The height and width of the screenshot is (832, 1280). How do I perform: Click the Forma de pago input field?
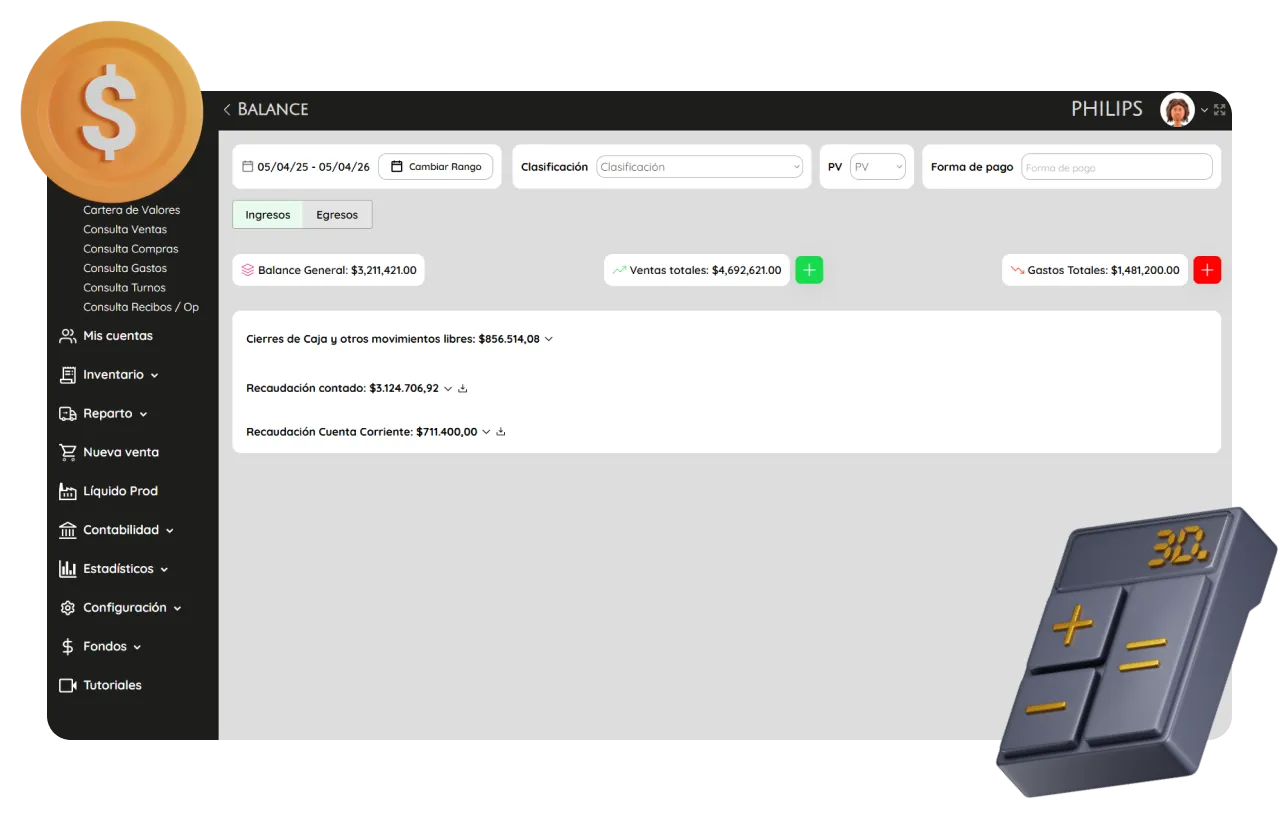(1116, 167)
